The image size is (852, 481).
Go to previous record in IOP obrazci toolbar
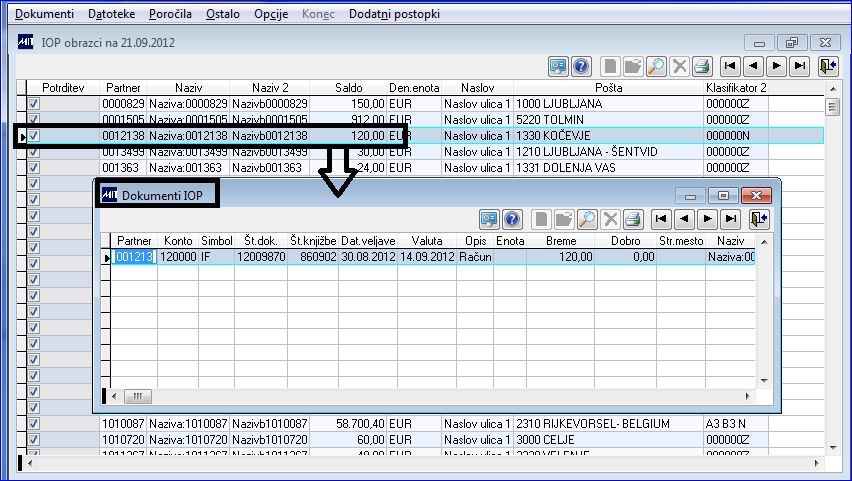754,66
